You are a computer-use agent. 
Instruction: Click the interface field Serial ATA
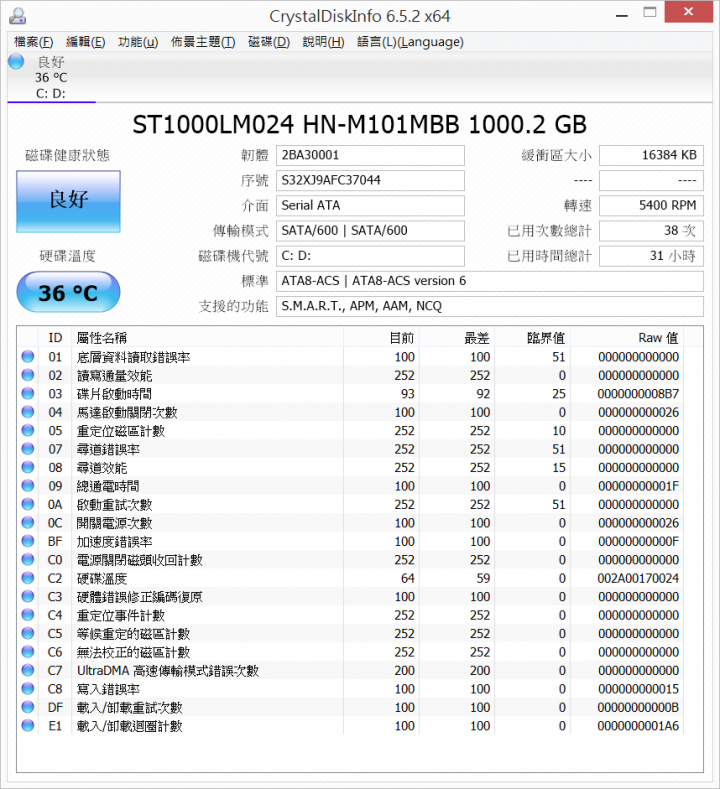click(370, 205)
